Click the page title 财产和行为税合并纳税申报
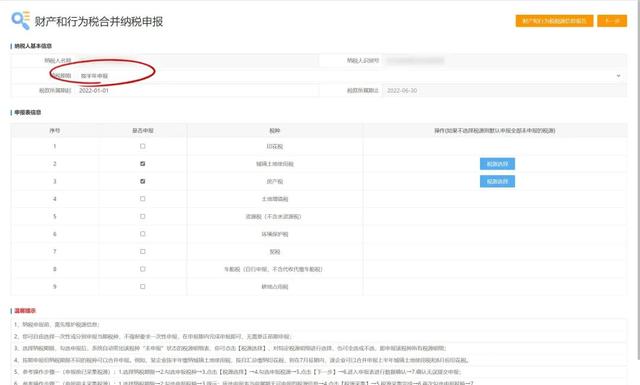Image resolution: width=640 pixels, height=385 pixels. (99, 21)
